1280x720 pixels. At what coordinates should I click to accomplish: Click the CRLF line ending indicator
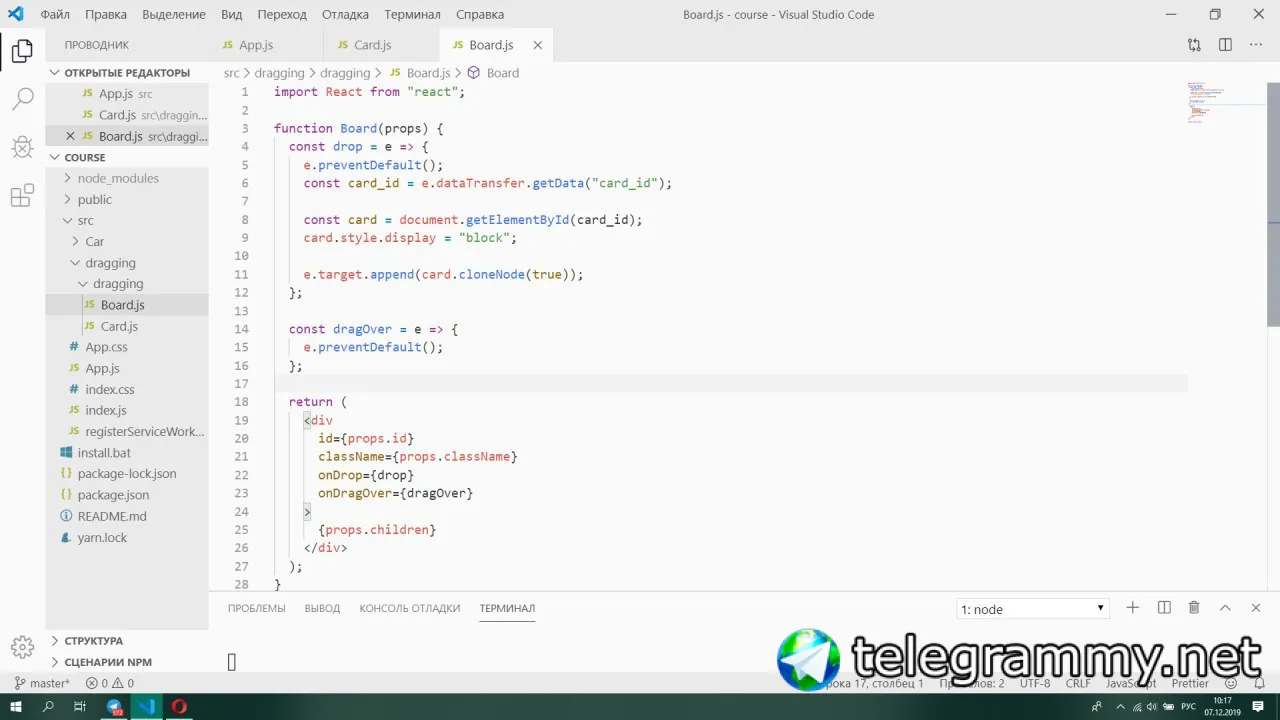(x=1078, y=684)
